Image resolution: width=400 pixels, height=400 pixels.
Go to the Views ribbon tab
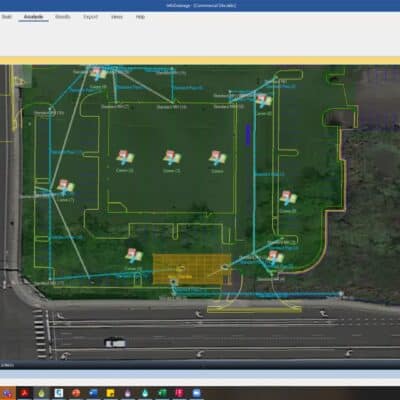click(x=117, y=17)
